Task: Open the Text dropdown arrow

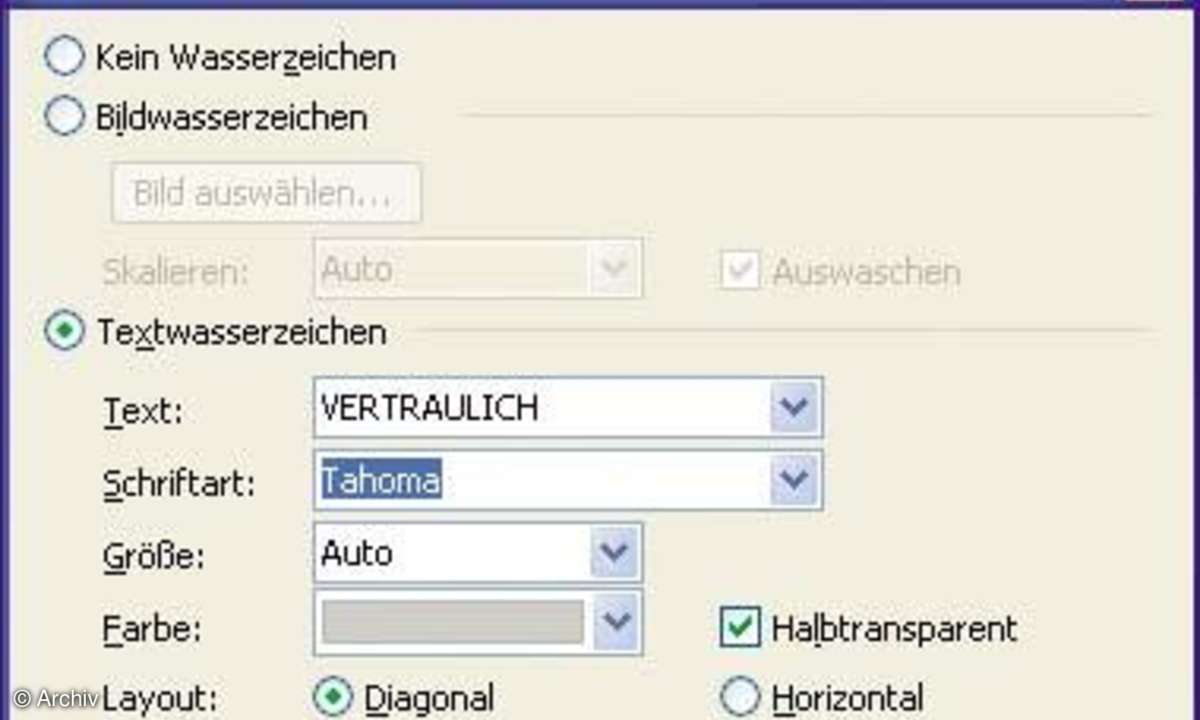Action: coord(794,408)
